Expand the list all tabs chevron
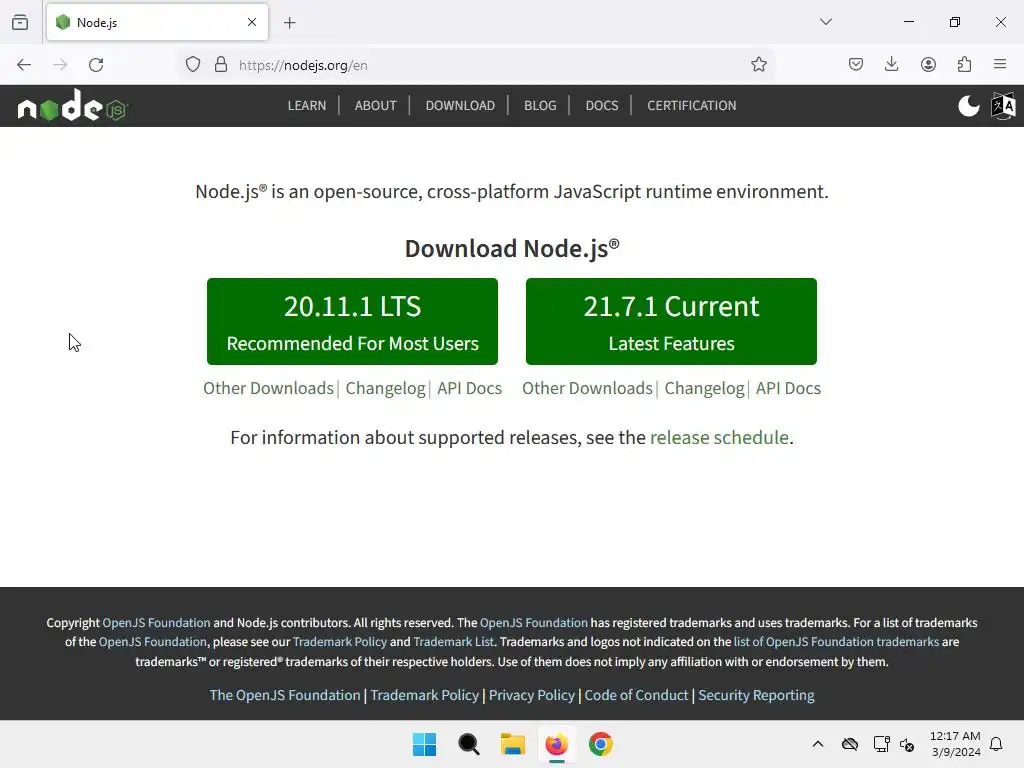The image size is (1024, 768). tap(826, 22)
